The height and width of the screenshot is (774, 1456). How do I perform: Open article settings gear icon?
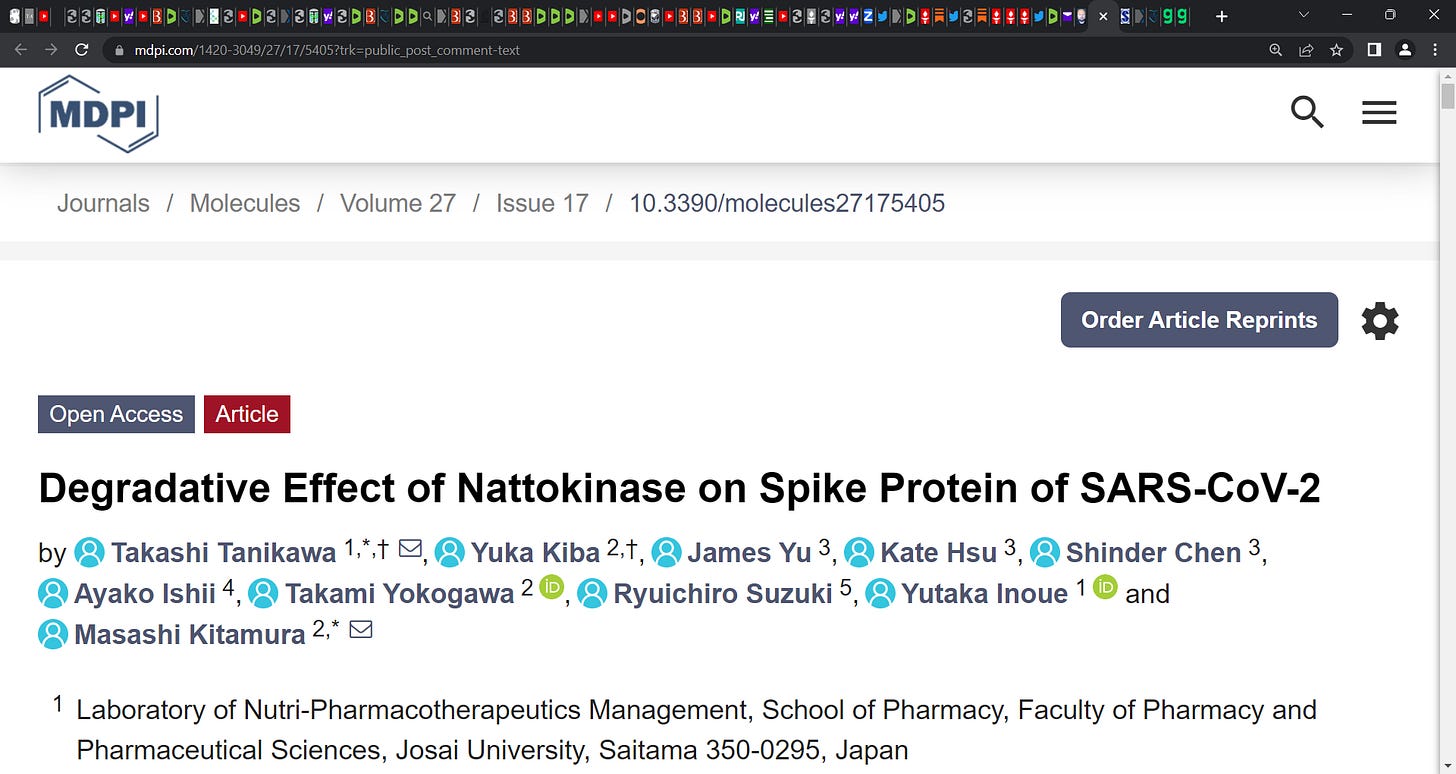click(1380, 321)
